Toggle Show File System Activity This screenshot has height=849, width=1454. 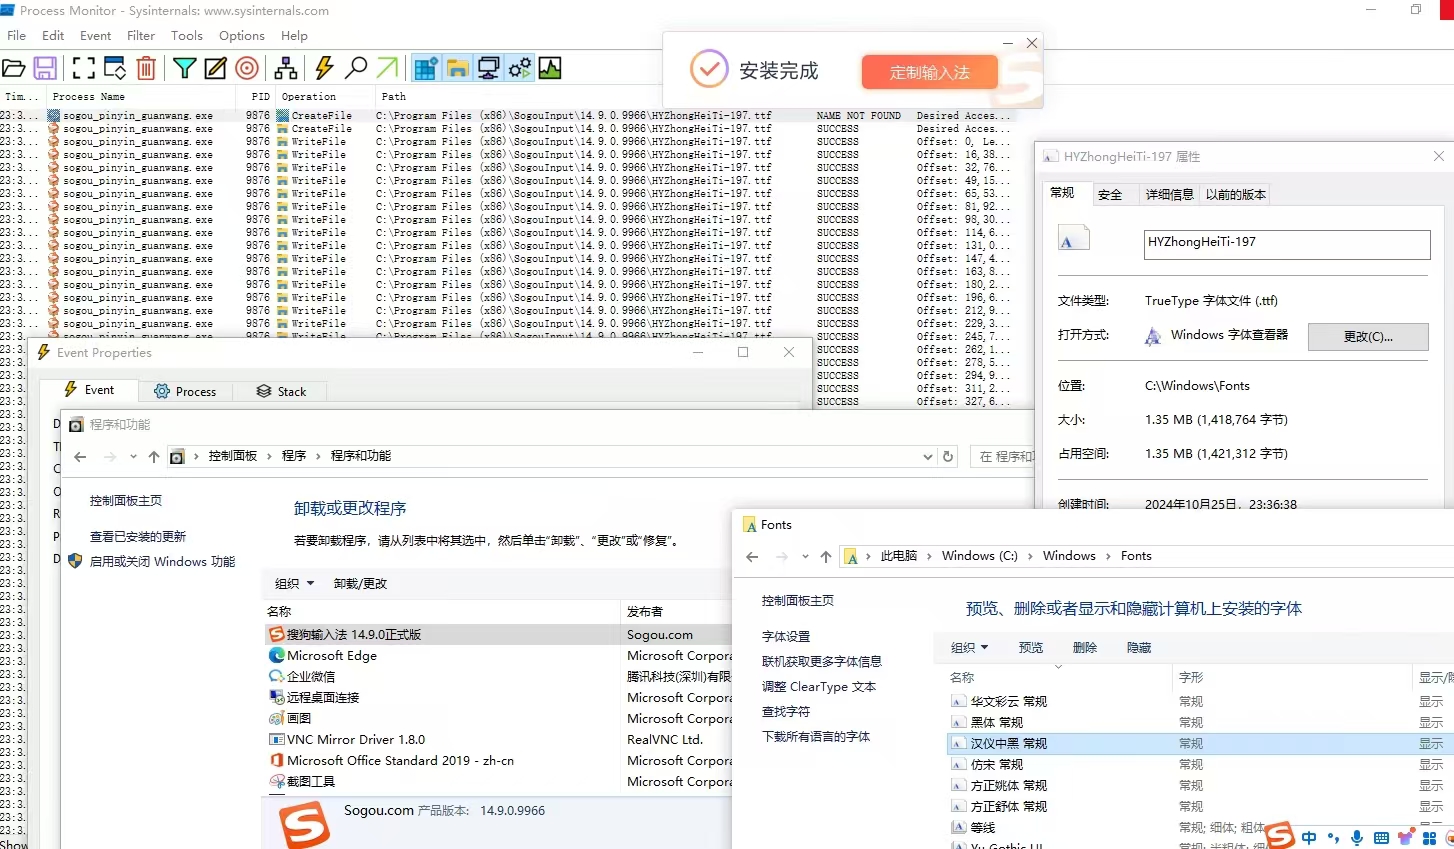pyautogui.click(x=457, y=68)
